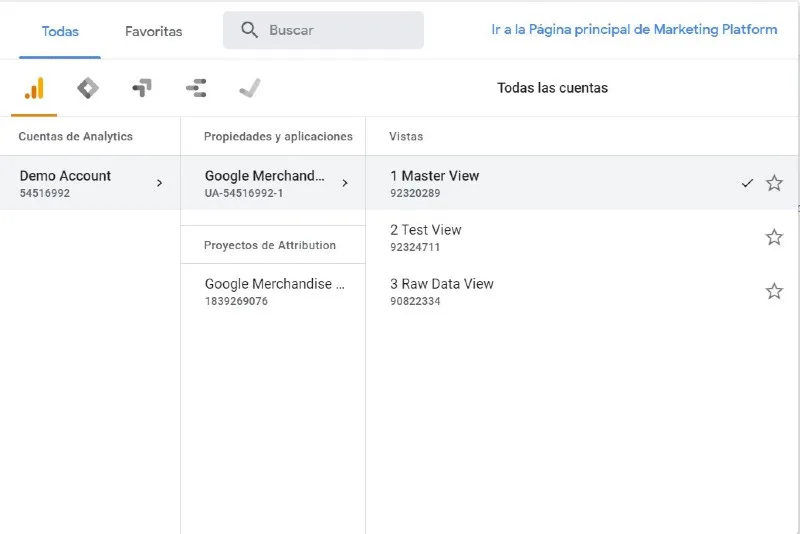Select the Optimize product icon
The width and height of the screenshot is (800, 534).
142,88
